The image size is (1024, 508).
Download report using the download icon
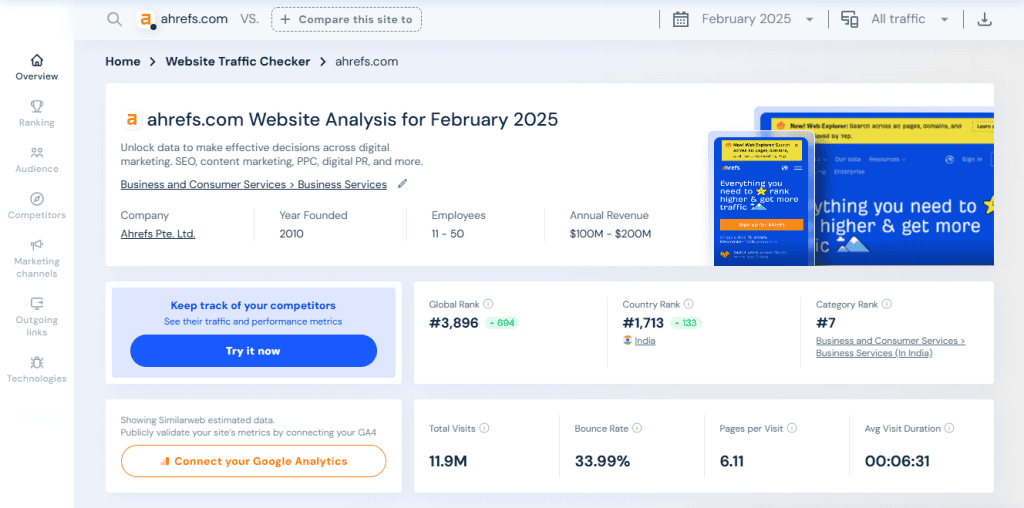tap(985, 19)
